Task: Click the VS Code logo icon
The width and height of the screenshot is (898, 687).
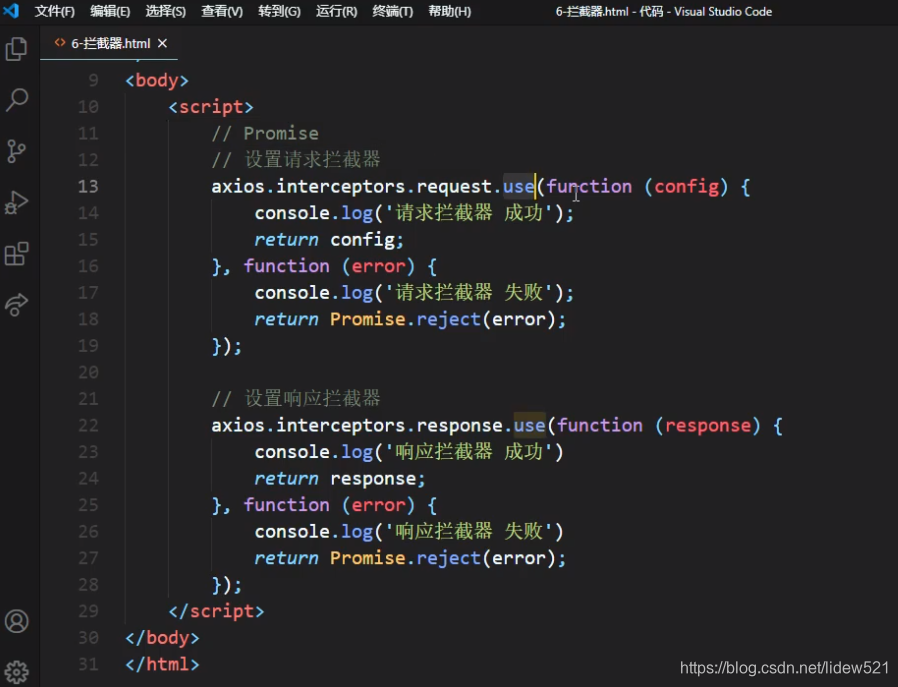Action: pos(11,11)
